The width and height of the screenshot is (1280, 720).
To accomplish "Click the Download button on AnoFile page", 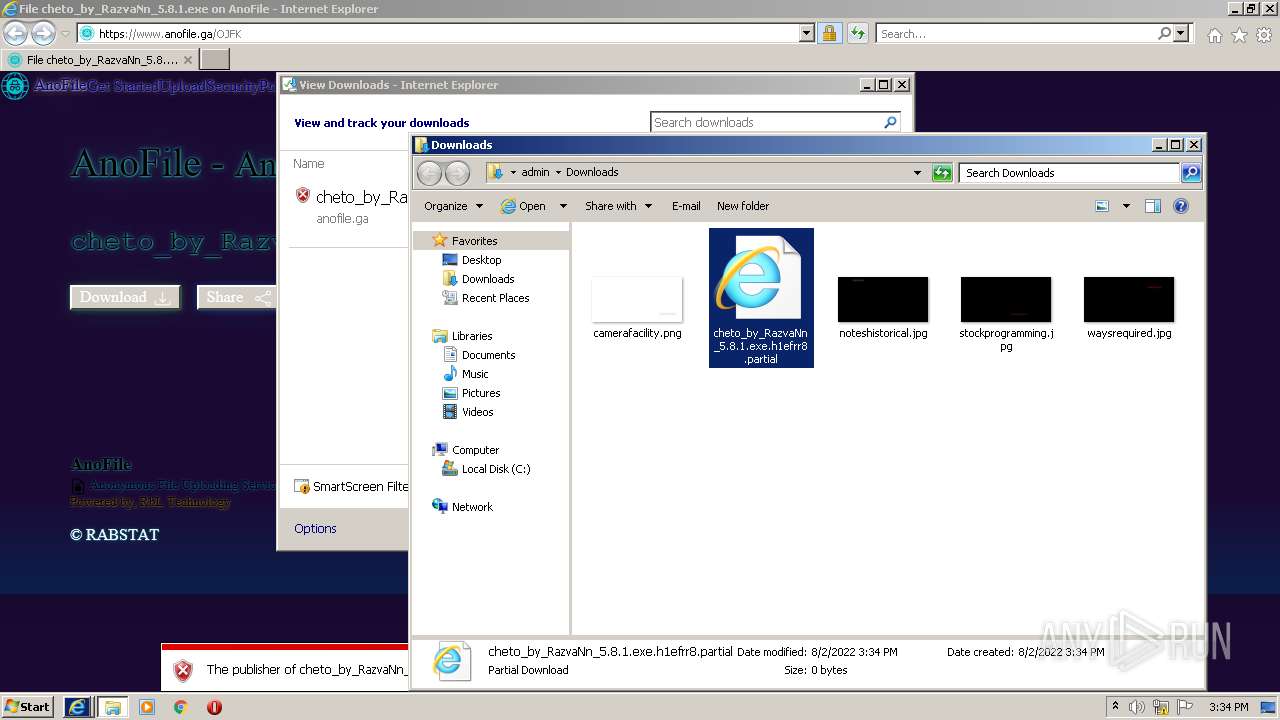I will (x=125, y=297).
